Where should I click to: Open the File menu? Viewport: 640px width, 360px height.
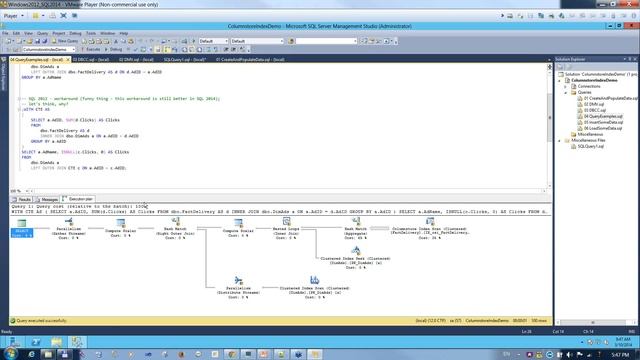click(5, 33)
